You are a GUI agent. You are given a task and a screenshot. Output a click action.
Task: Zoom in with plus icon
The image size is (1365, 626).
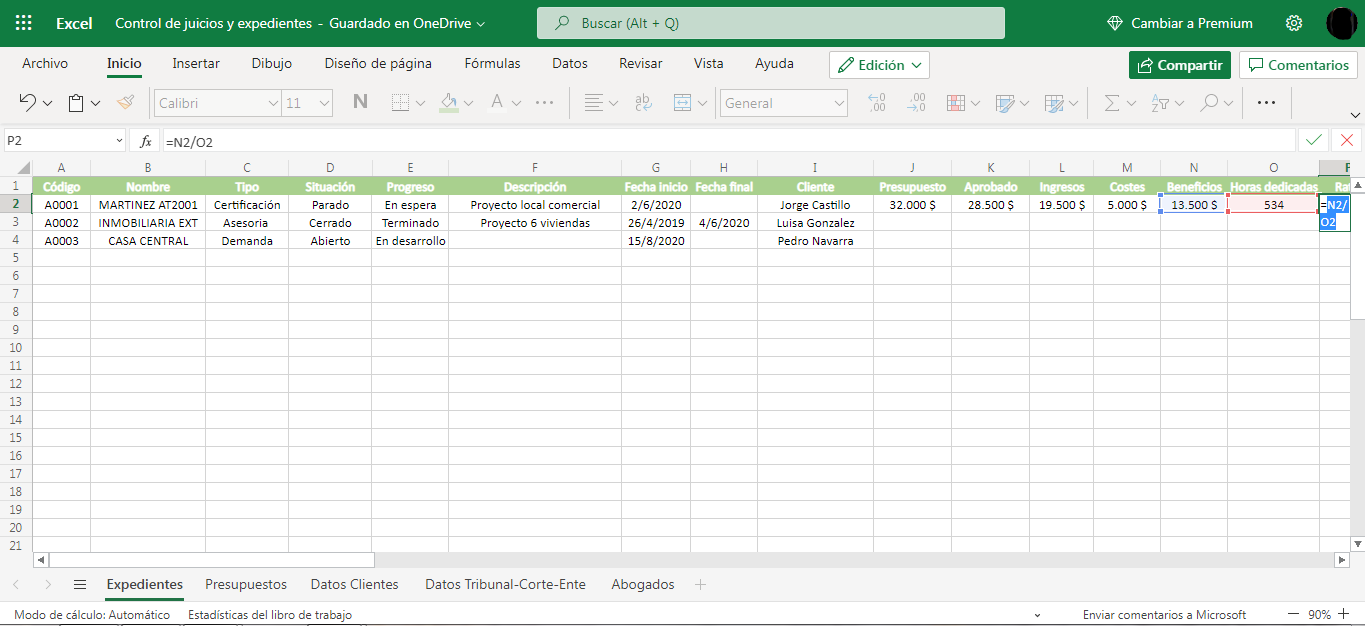pyautogui.click(x=1344, y=614)
